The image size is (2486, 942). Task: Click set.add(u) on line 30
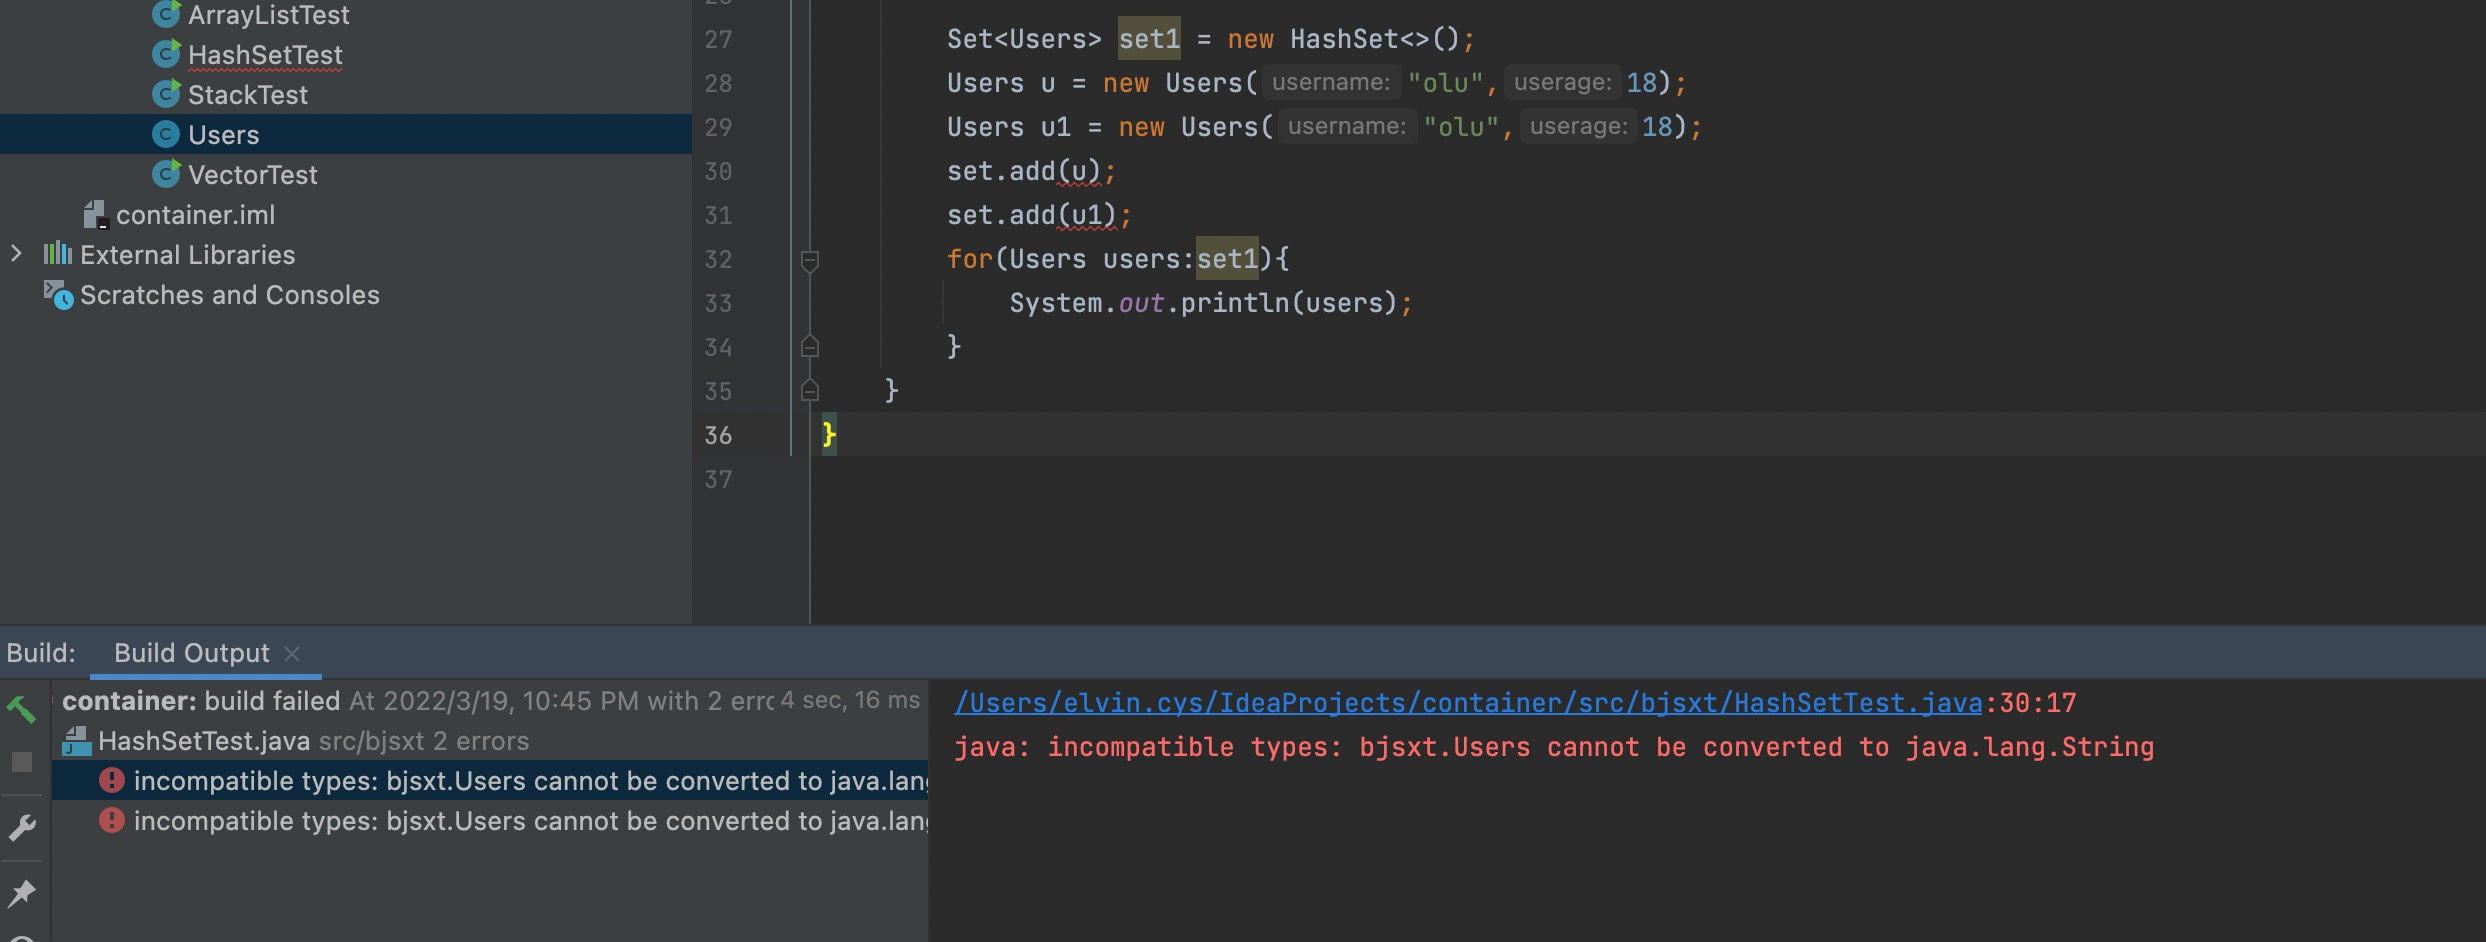1031,171
